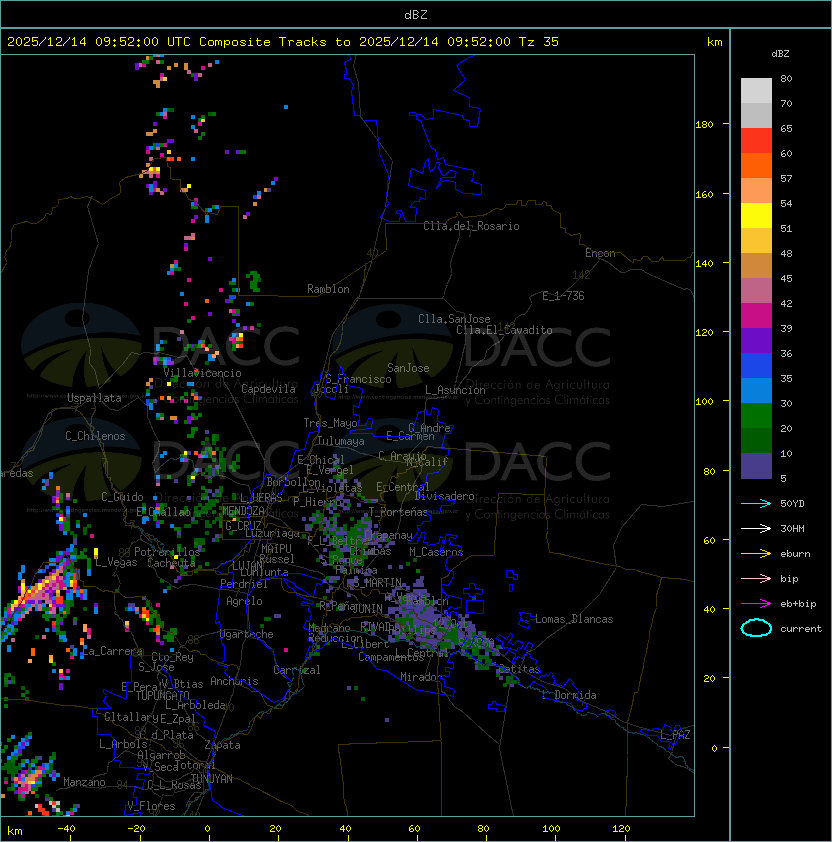Select the Uspallata label on map
This screenshot has width=832, height=842.
tap(94, 398)
